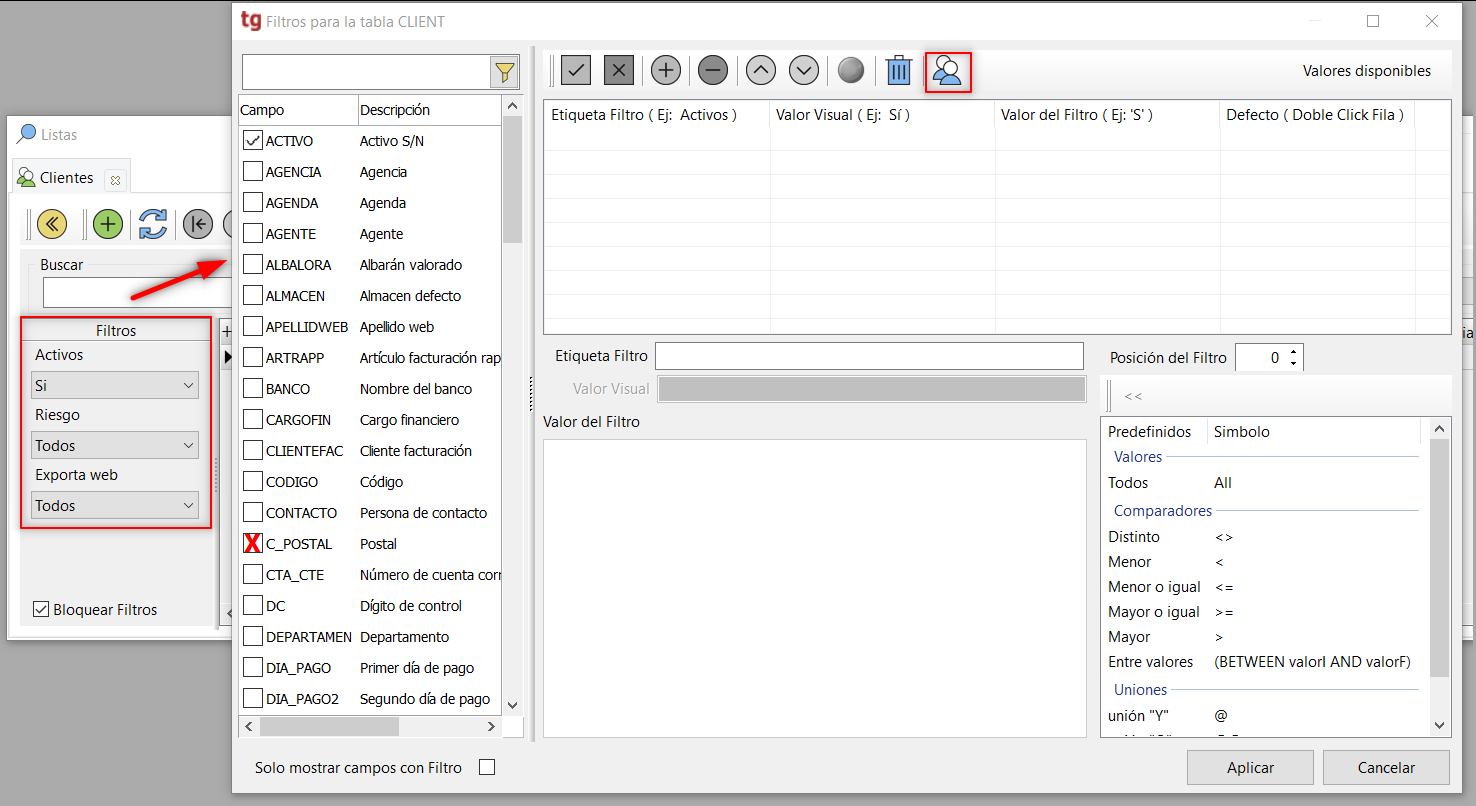The height and width of the screenshot is (806, 1476).
Task: Select the Mayor o igual >= comparator
Action: pos(1265,612)
